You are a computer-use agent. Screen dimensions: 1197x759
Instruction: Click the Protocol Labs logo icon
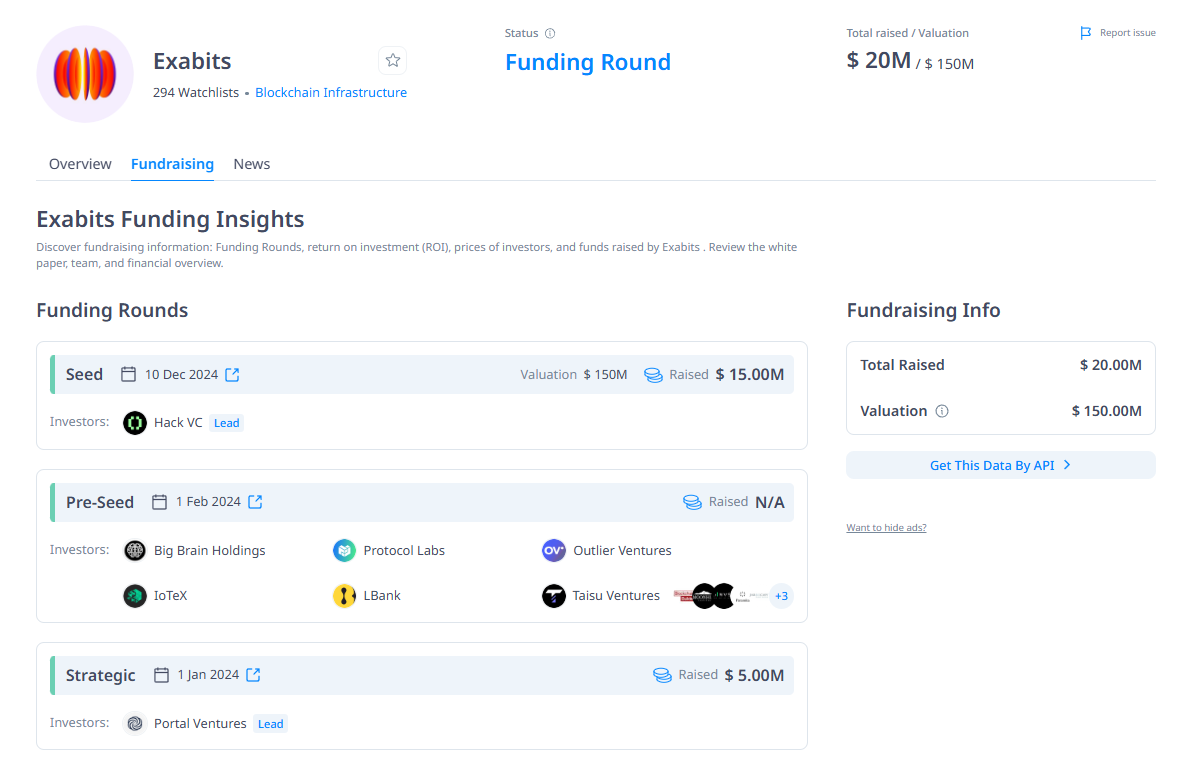[x=344, y=550]
